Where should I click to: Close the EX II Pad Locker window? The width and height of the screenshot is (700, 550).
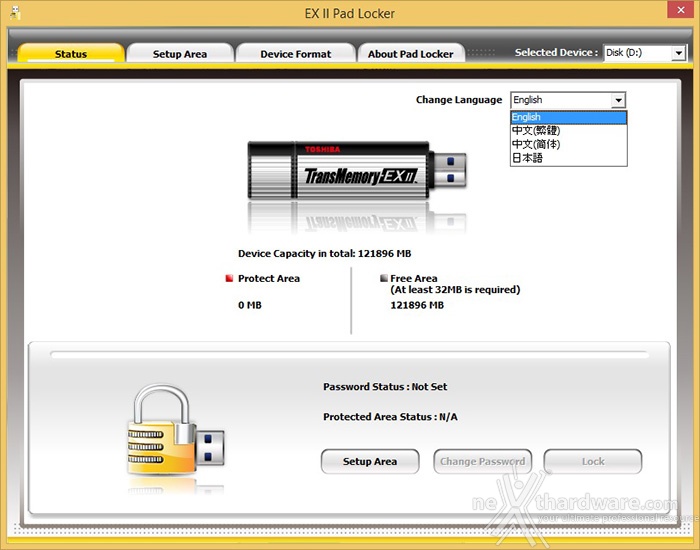click(x=681, y=9)
